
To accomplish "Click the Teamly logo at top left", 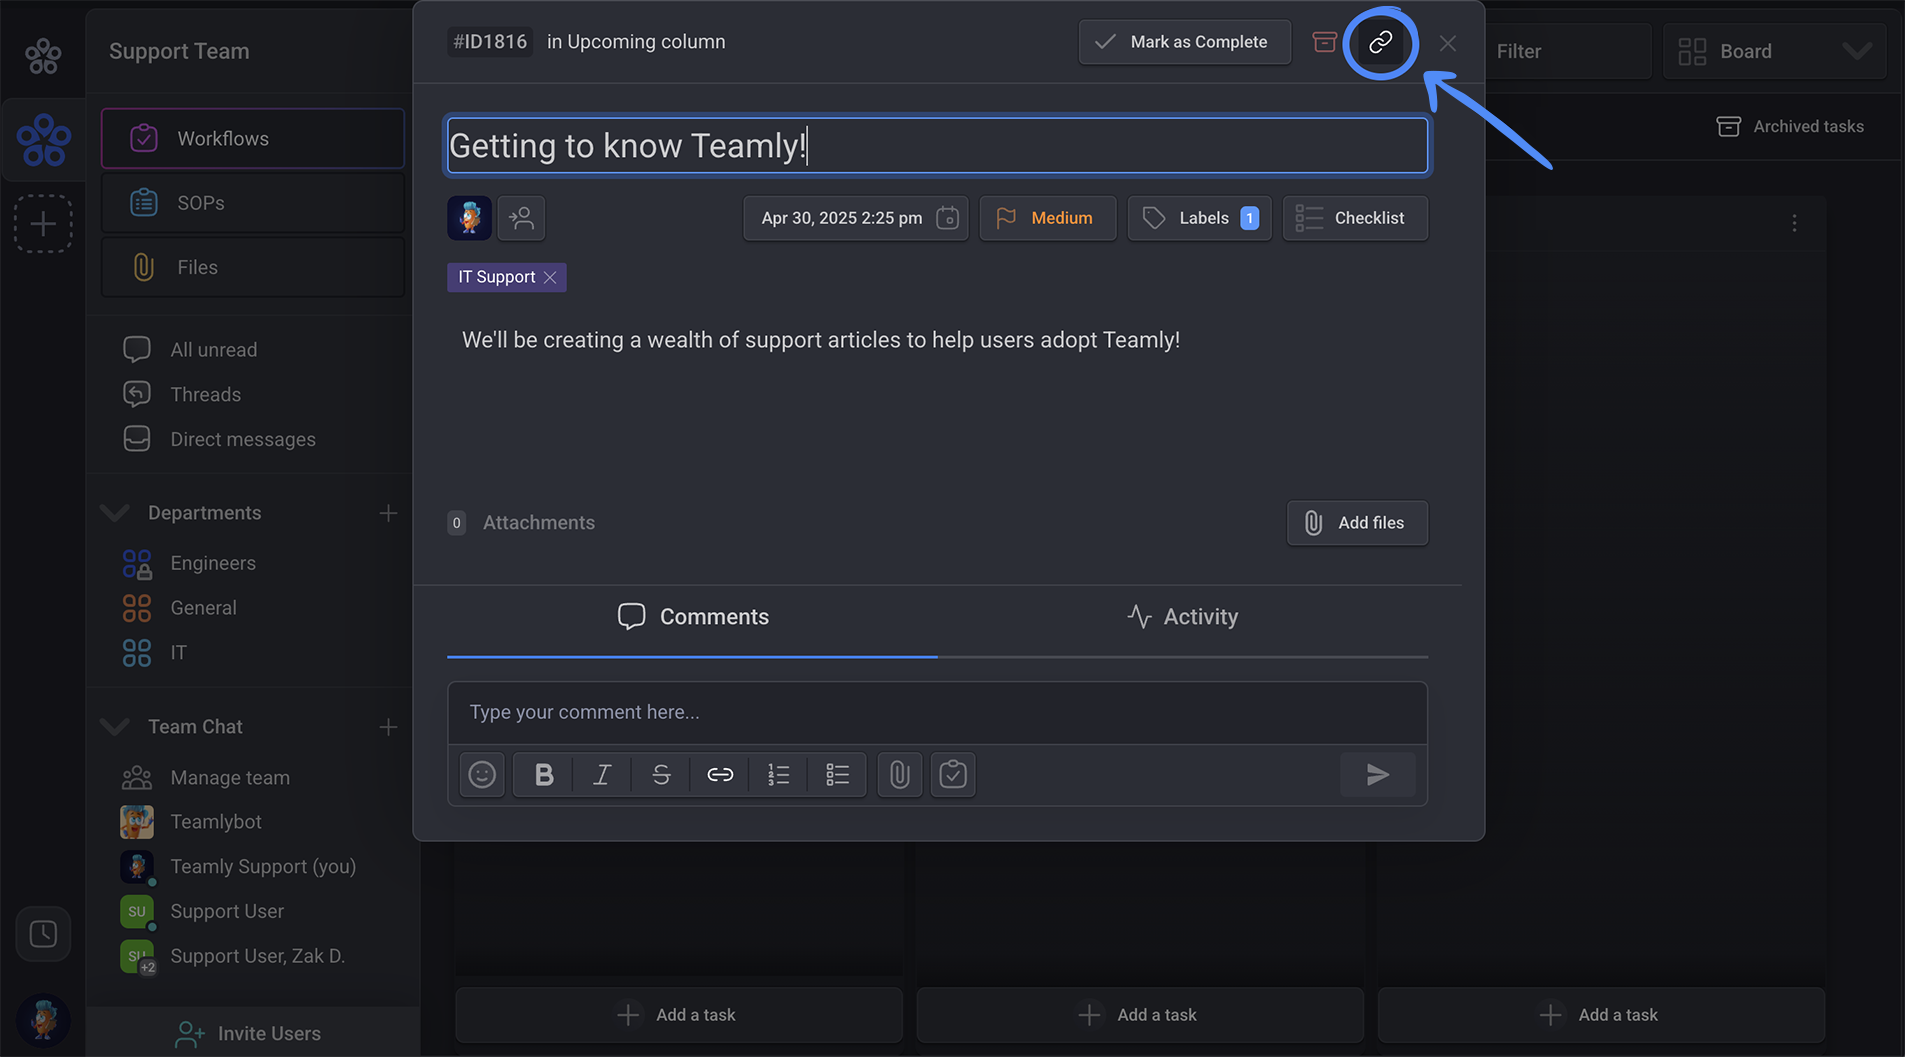I will 43,55.
